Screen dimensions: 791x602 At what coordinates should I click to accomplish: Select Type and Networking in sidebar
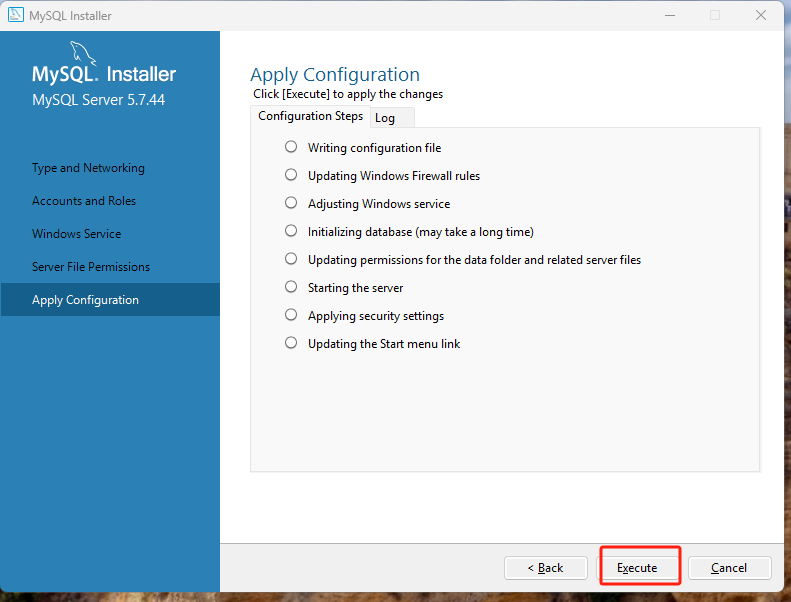(x=88, y=168)
